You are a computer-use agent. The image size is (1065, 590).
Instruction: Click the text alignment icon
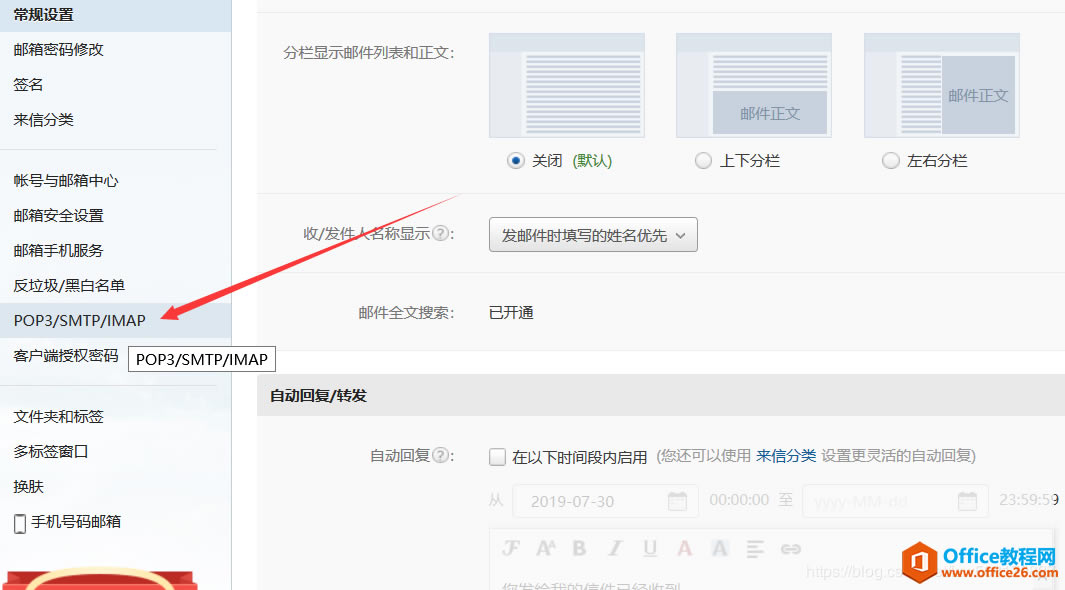(x=754, y=548)
